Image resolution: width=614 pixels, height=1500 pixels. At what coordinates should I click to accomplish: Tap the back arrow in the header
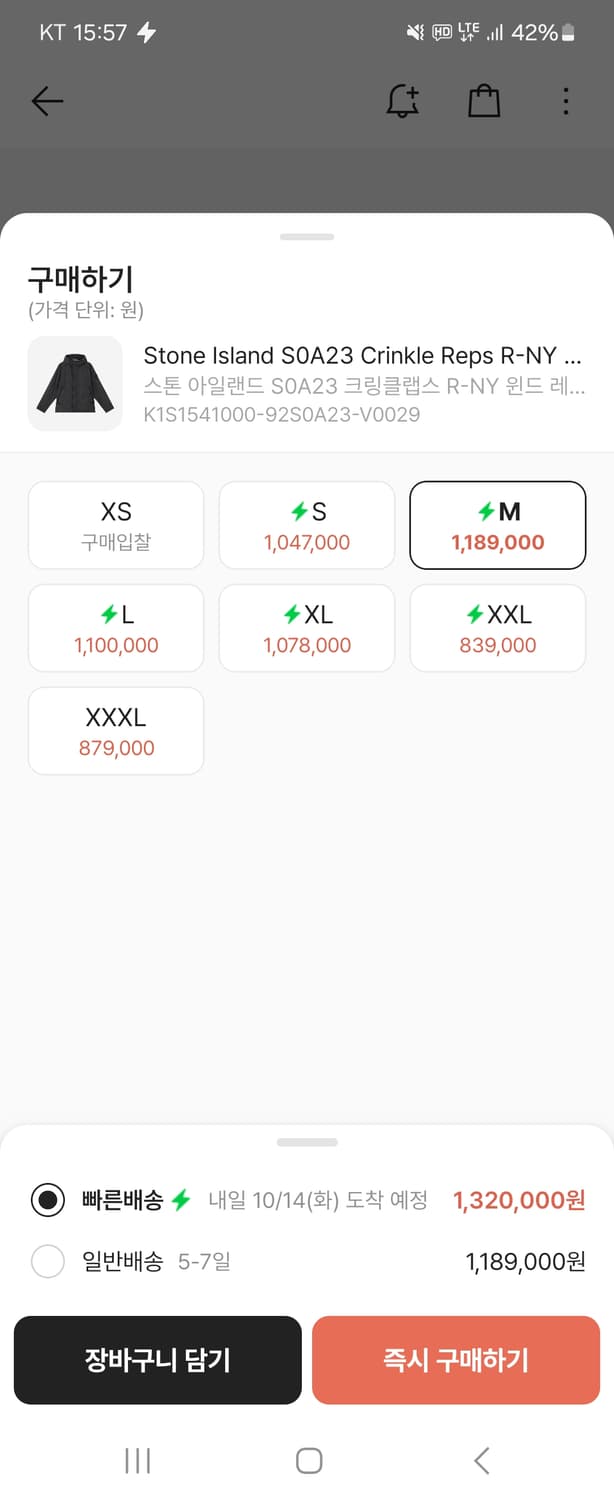click(47, 101)
